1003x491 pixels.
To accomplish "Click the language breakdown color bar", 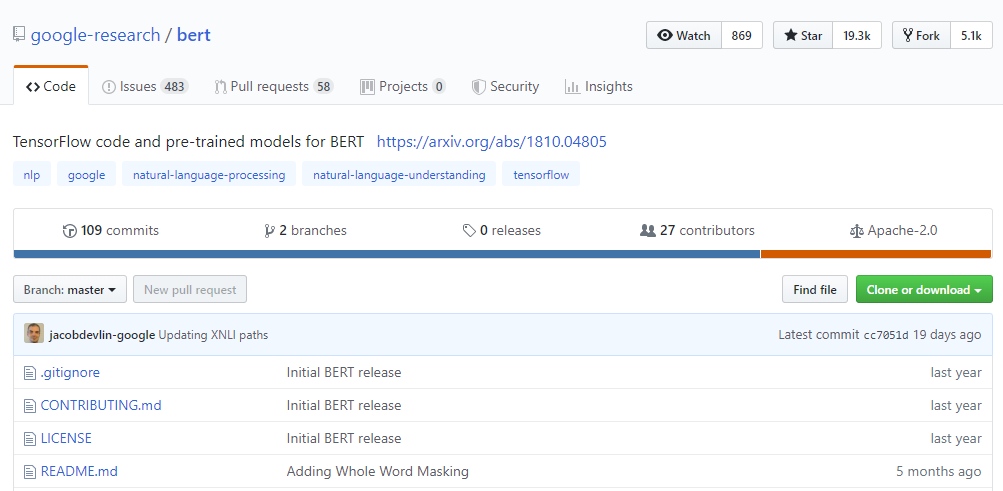I will [x=502, y=254].
